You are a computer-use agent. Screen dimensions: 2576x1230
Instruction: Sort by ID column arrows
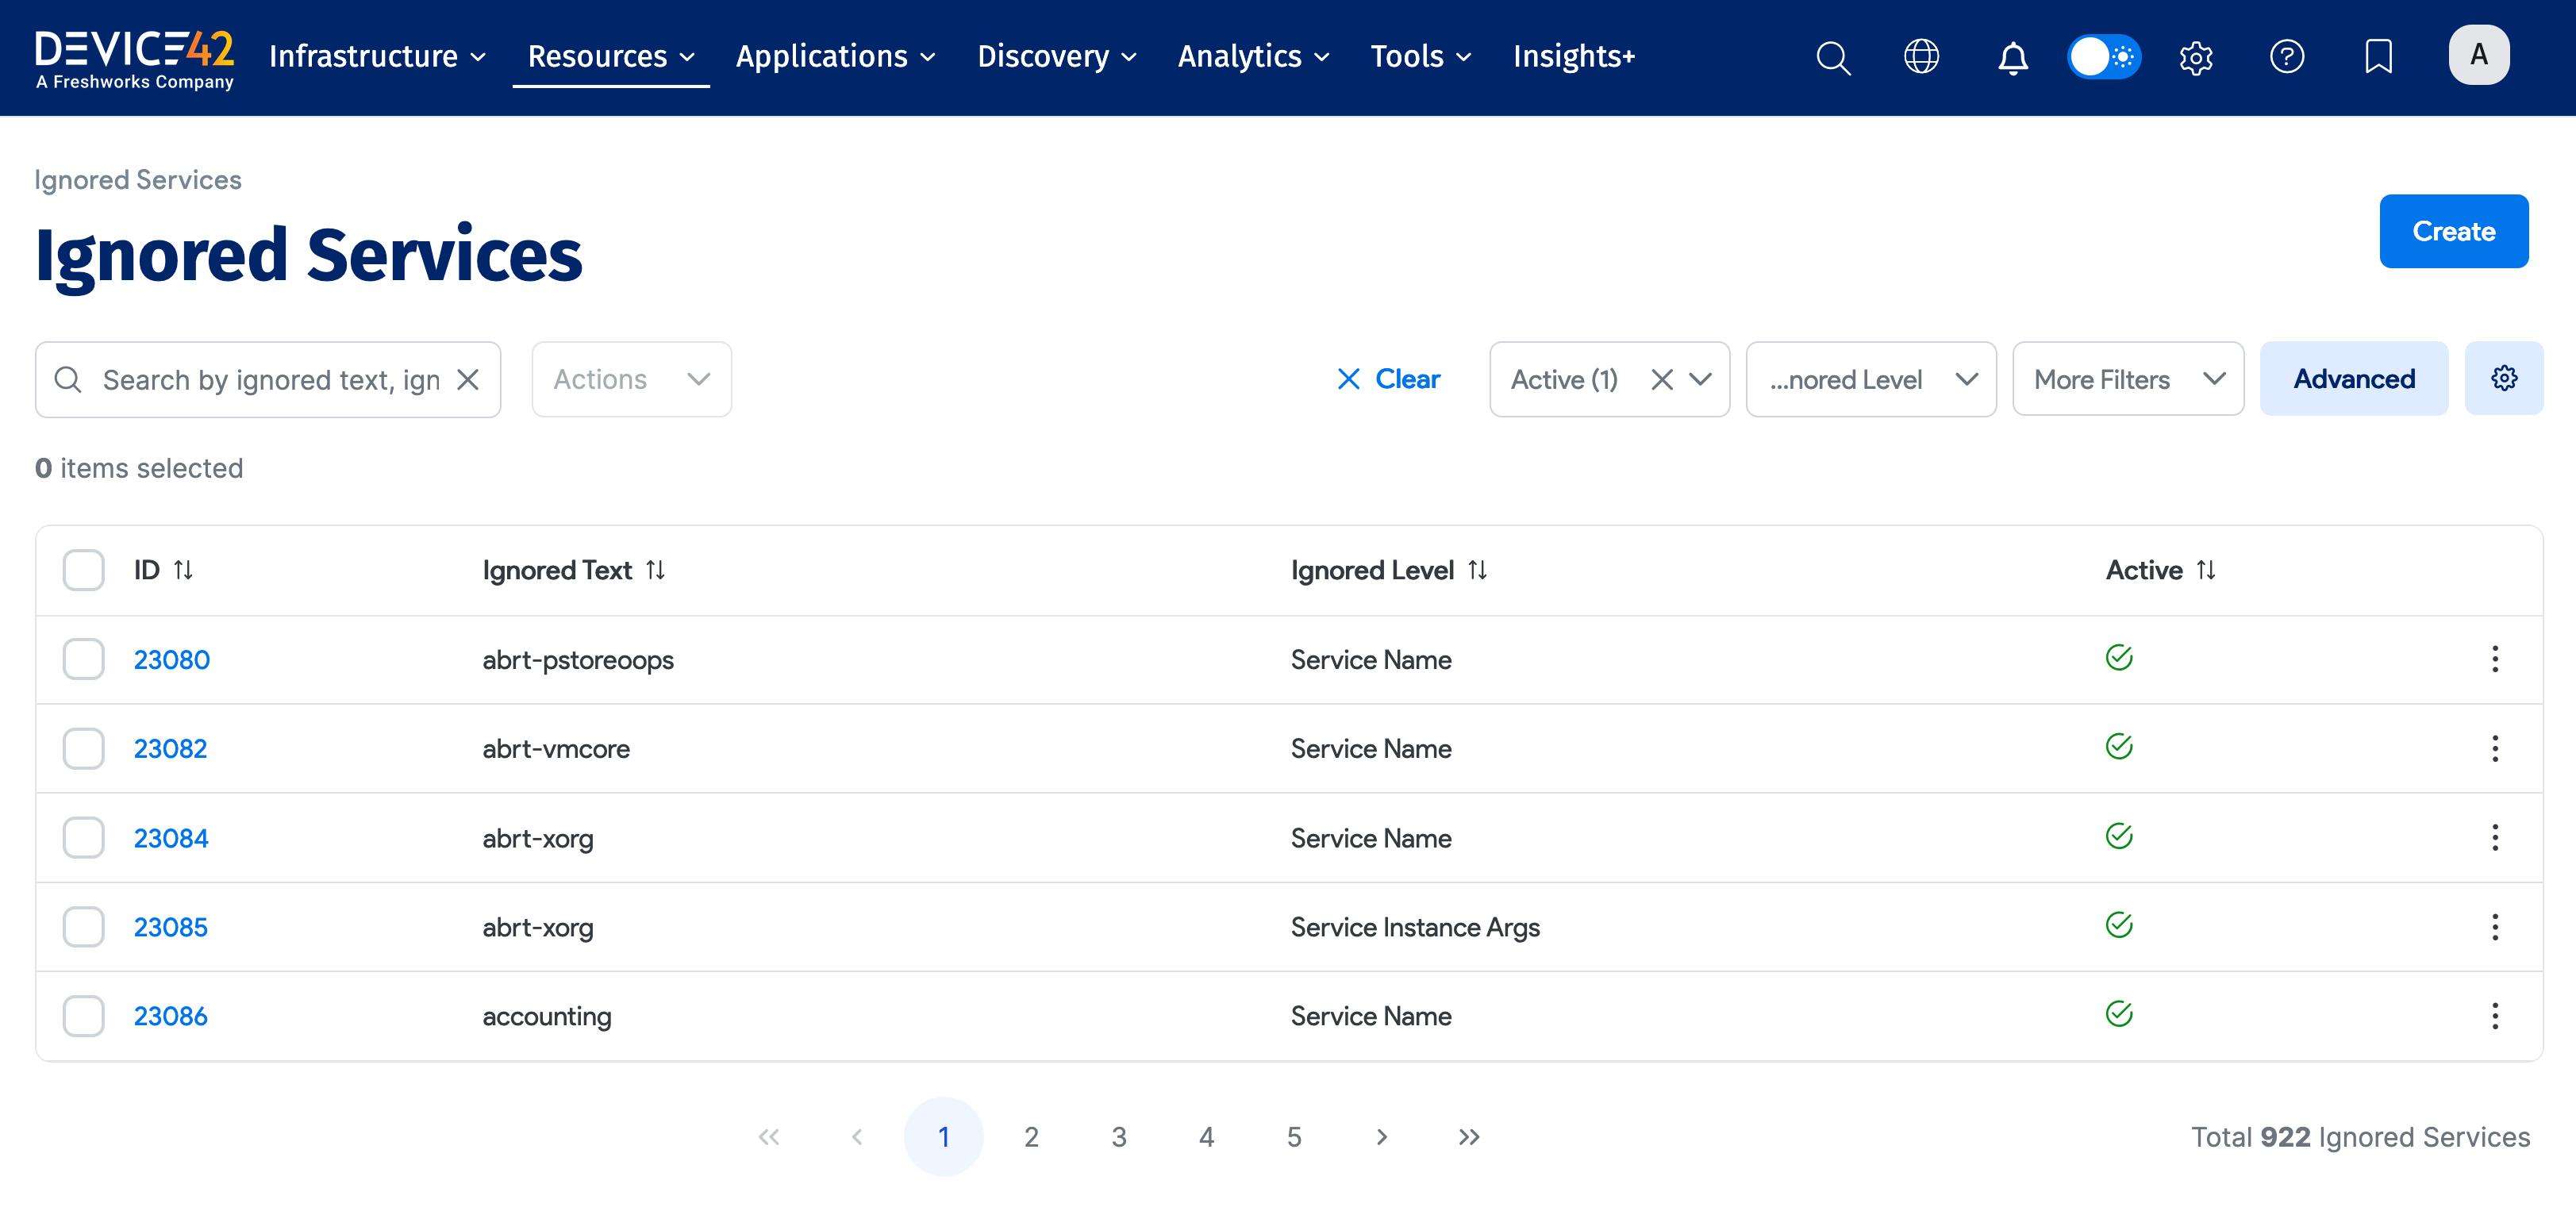tap(183, 570)
